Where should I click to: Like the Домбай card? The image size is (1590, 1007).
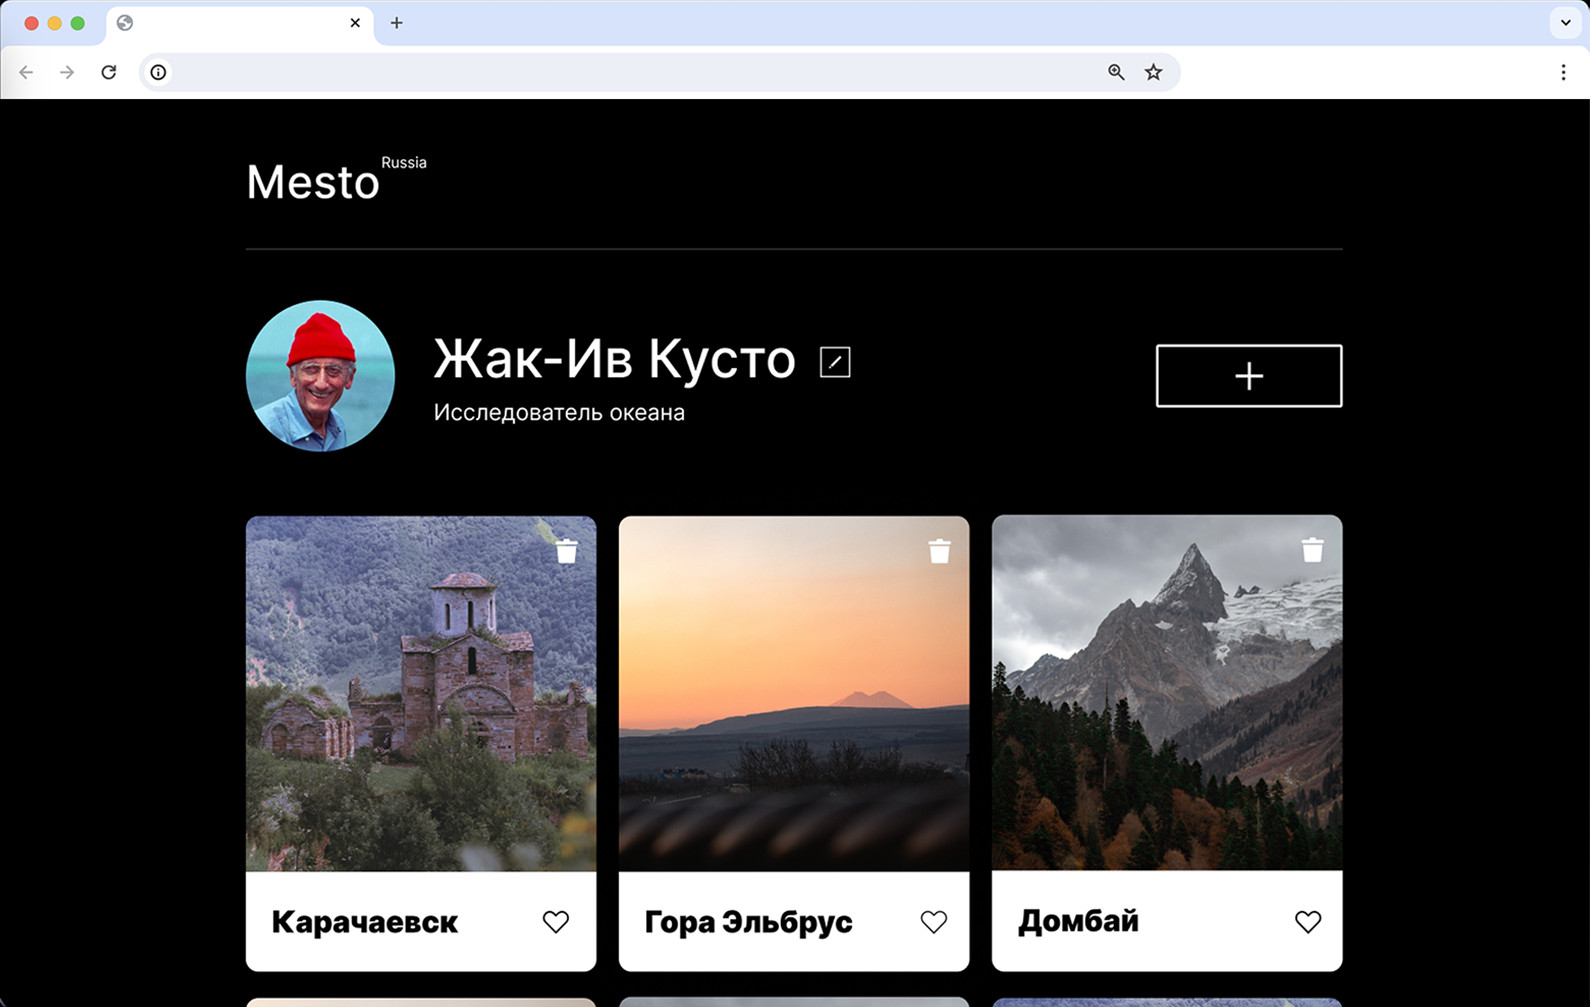point(1308,921)
